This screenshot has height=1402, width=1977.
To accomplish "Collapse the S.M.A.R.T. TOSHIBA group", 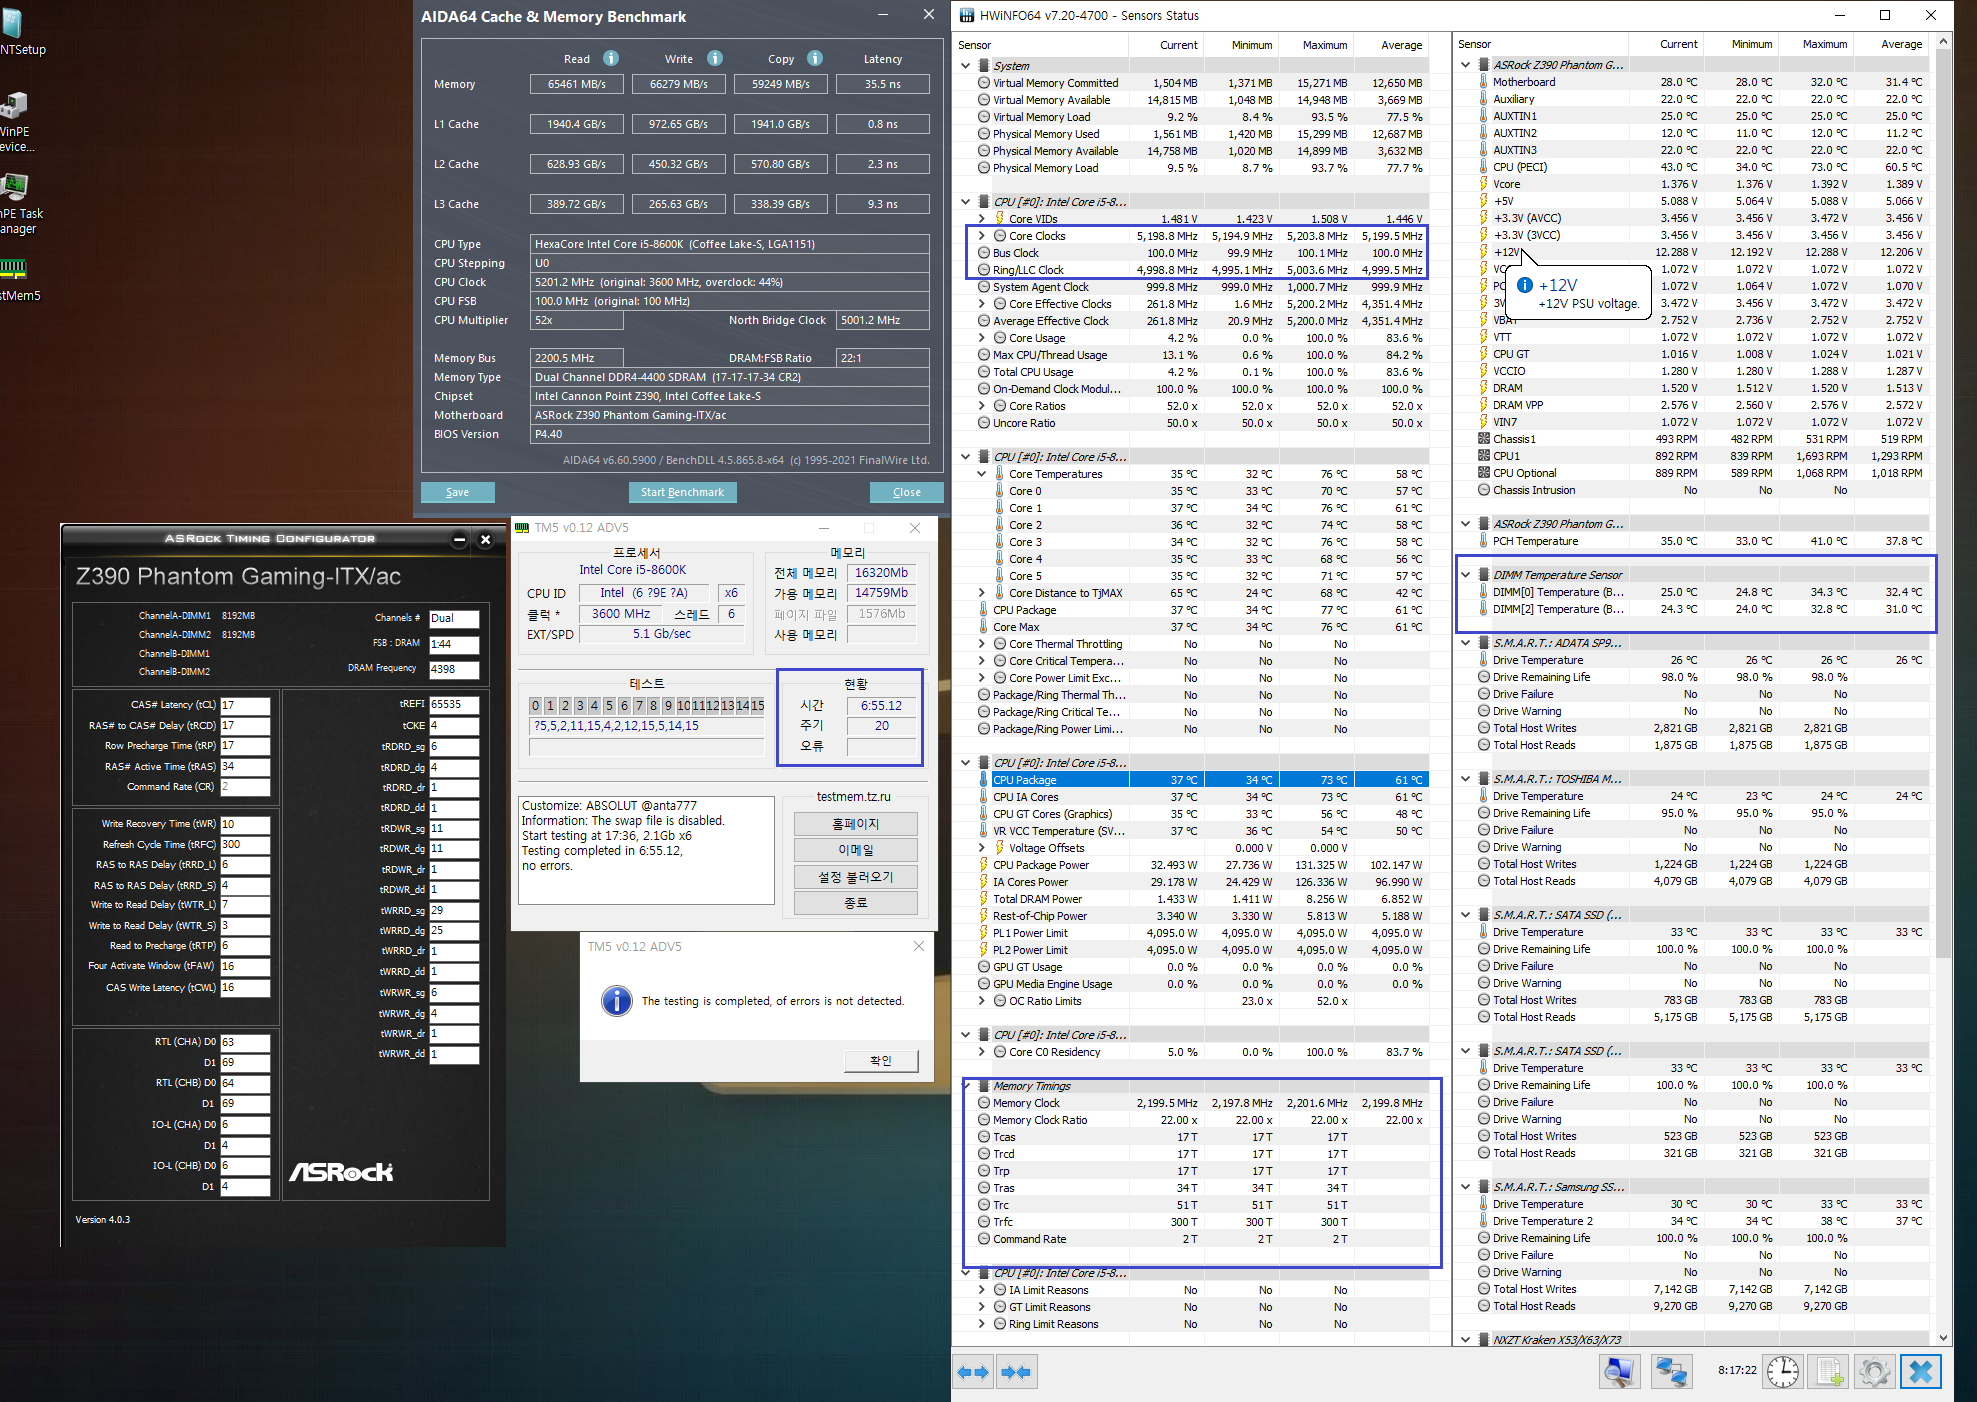I will click(x=1466, y=779).
